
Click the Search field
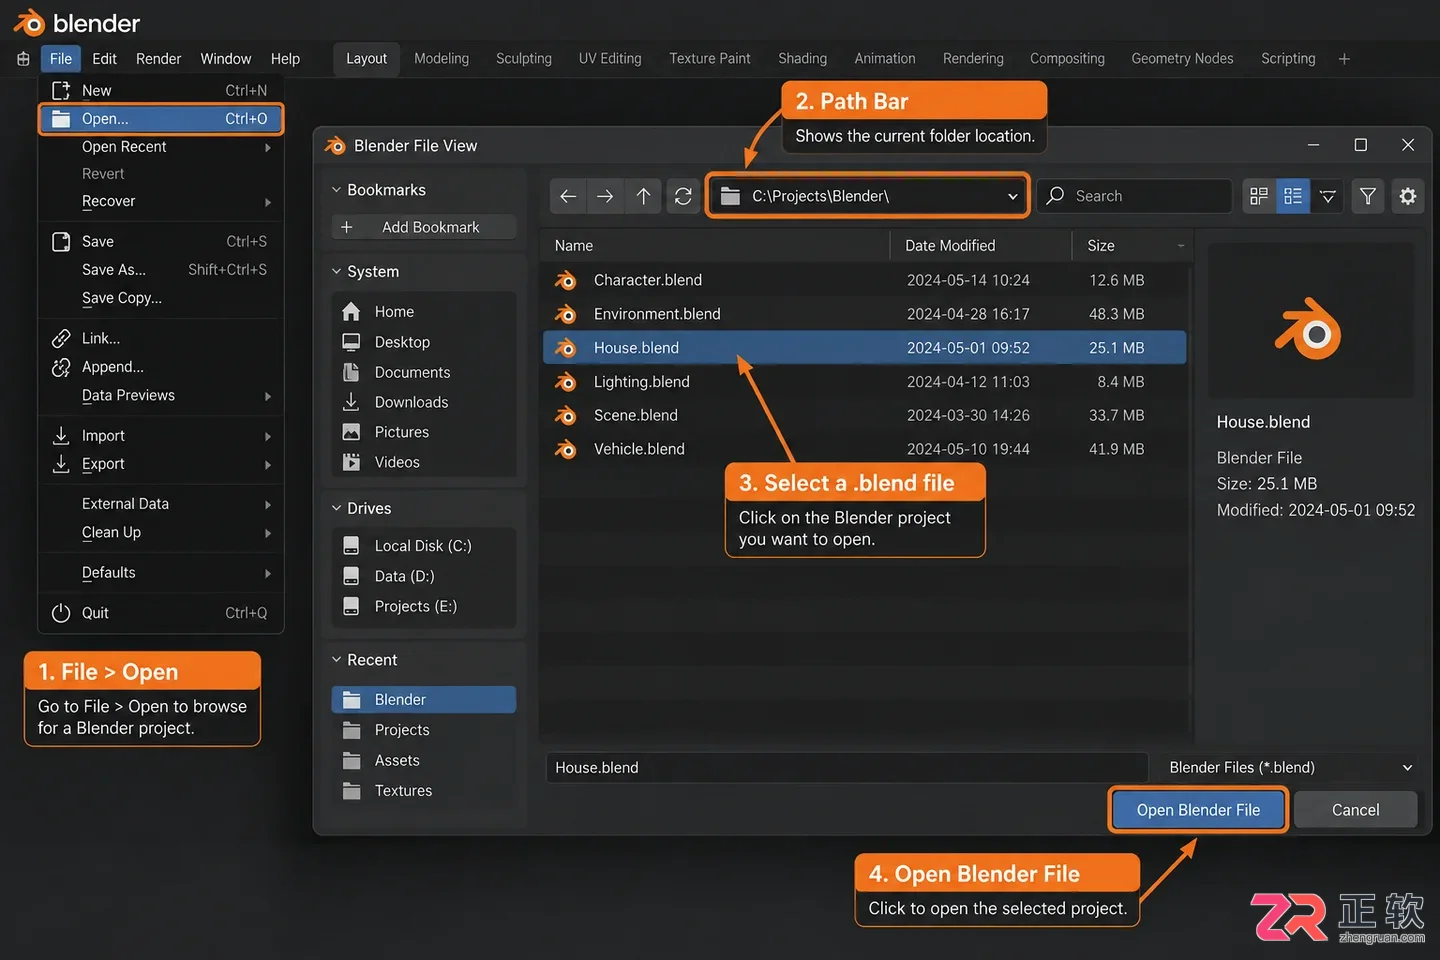point(1134,196)
